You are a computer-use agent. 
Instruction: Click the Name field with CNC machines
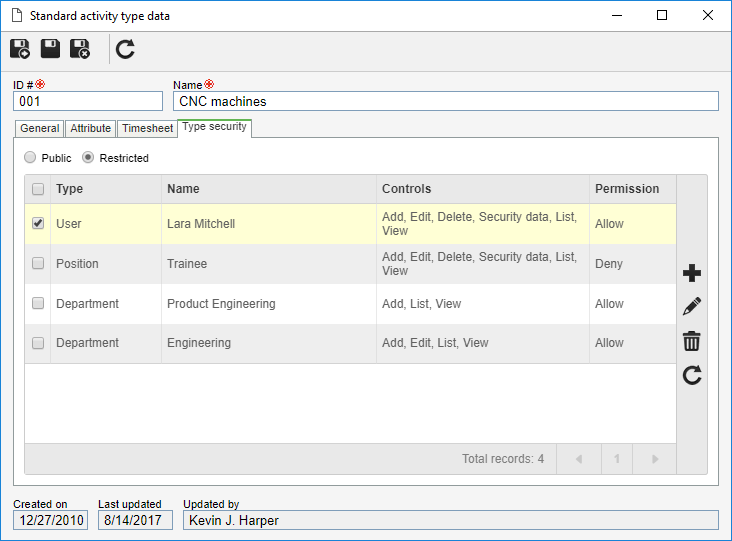[x=445, y=101]
